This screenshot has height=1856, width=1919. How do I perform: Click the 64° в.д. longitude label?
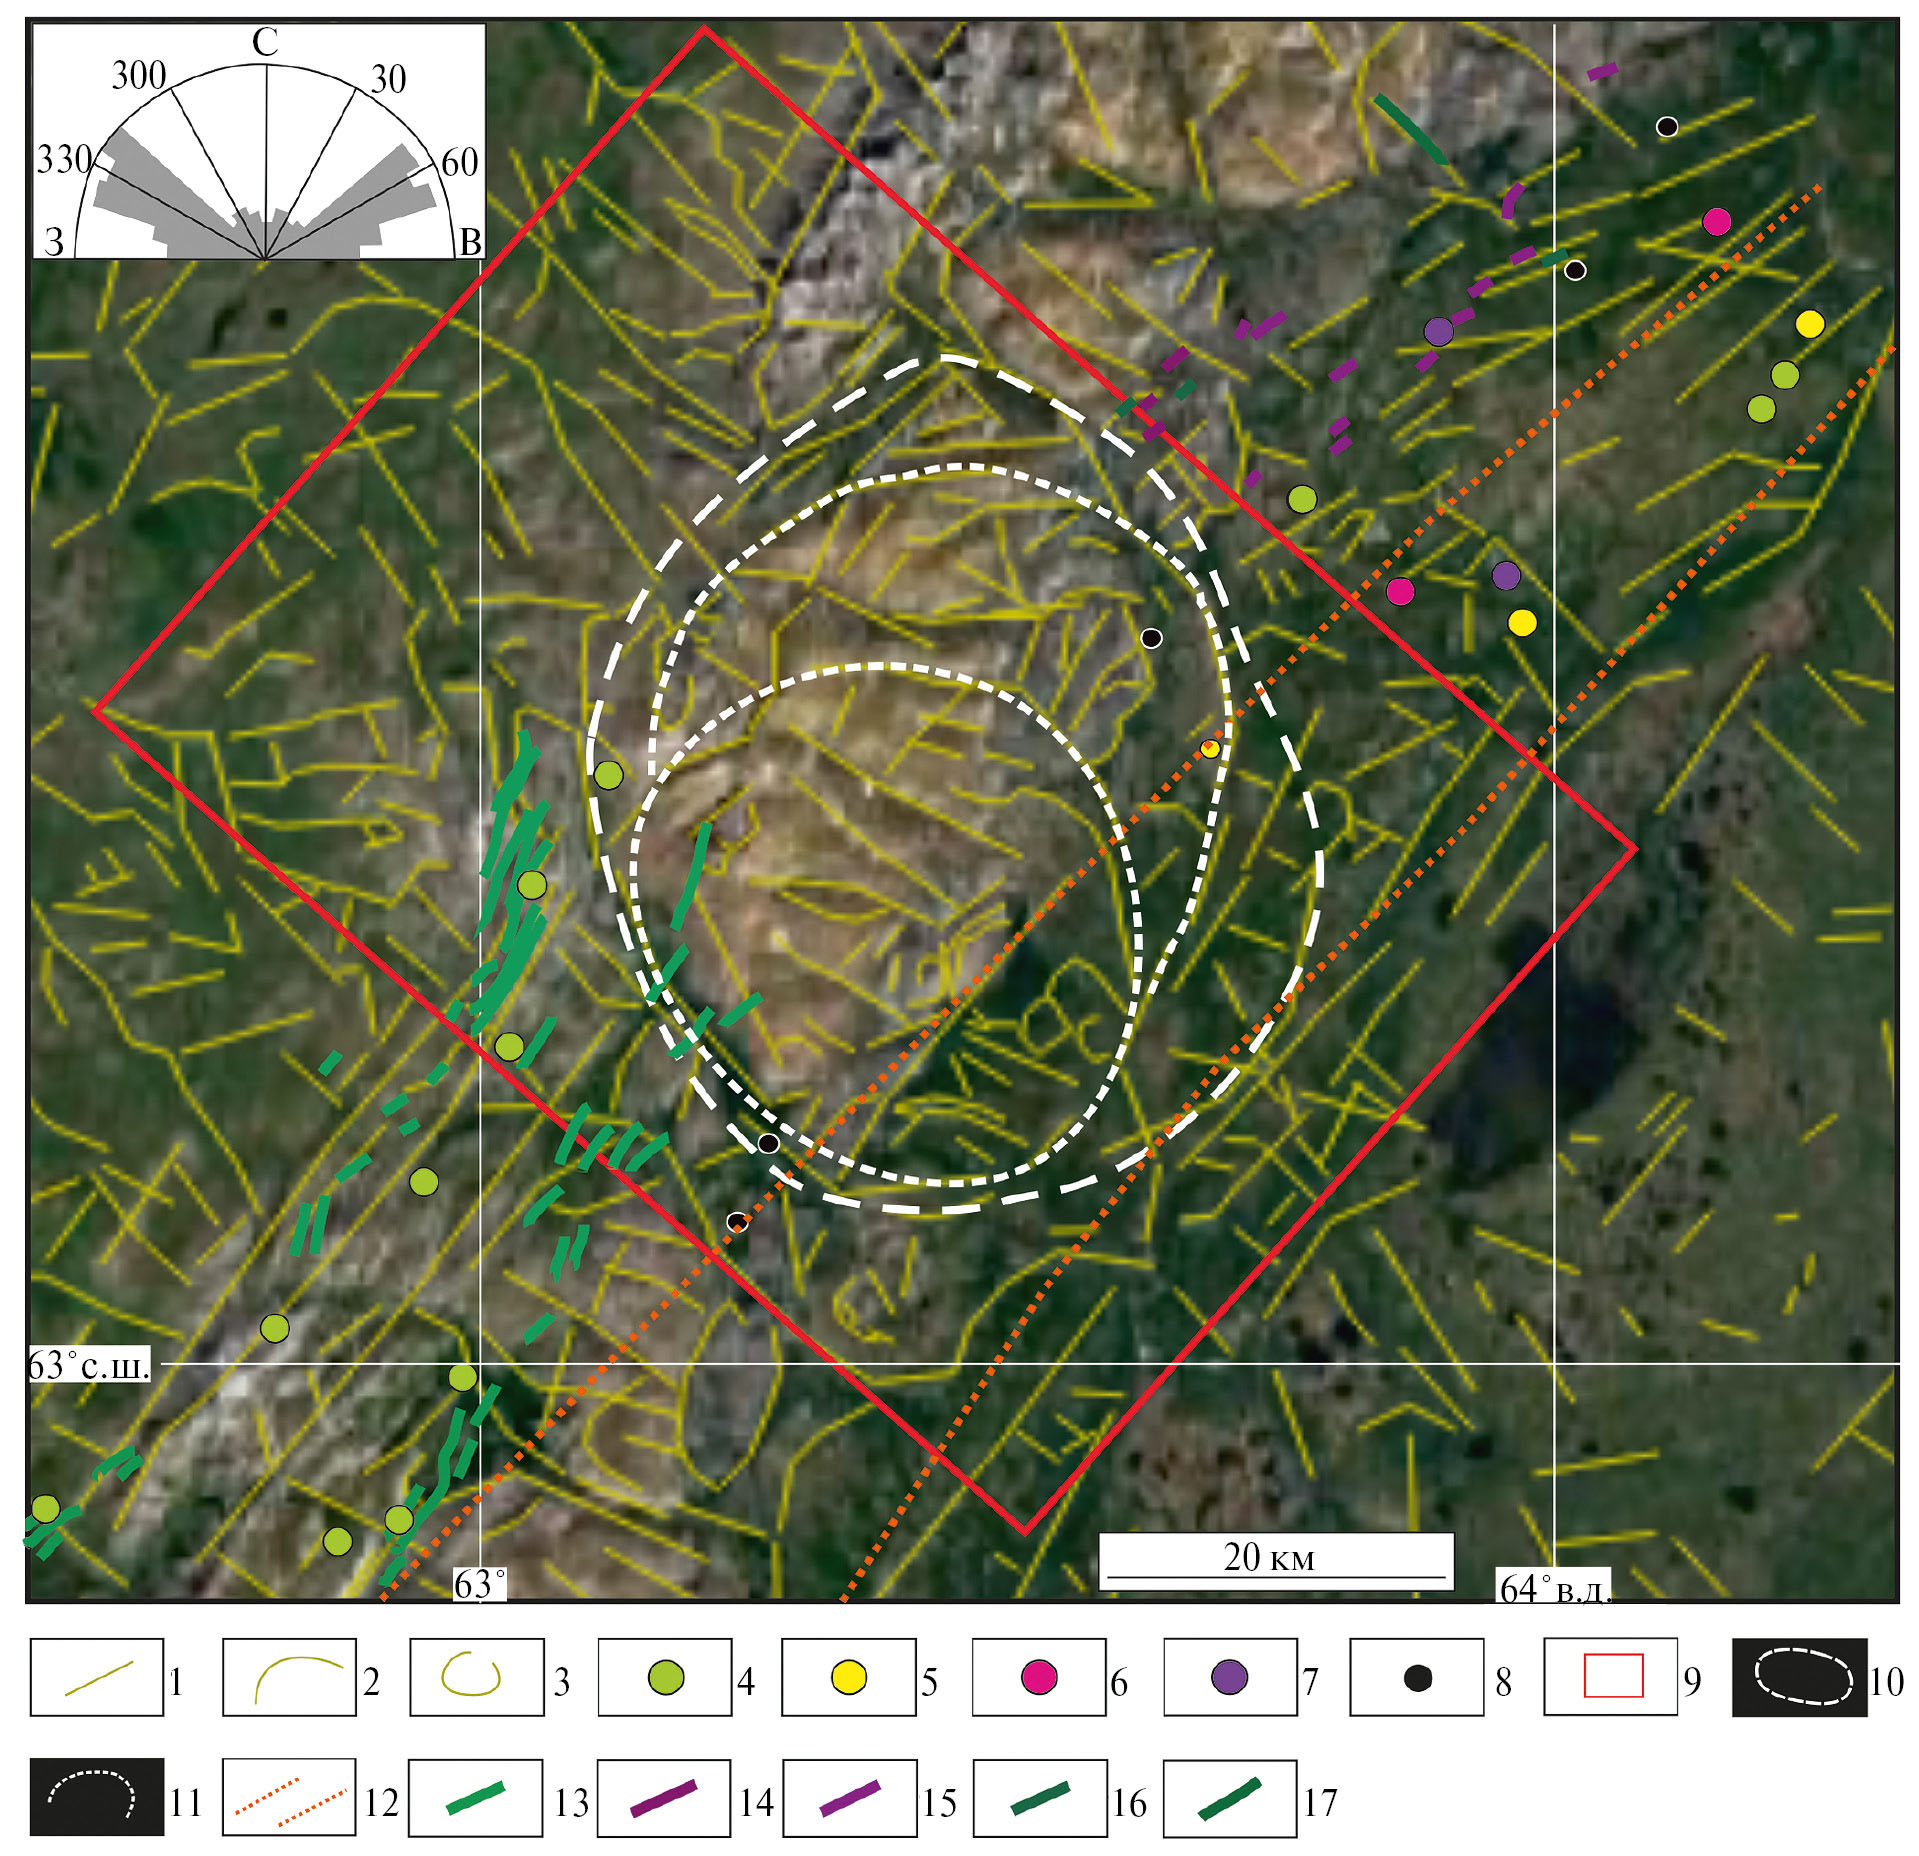(1553, 1587)
